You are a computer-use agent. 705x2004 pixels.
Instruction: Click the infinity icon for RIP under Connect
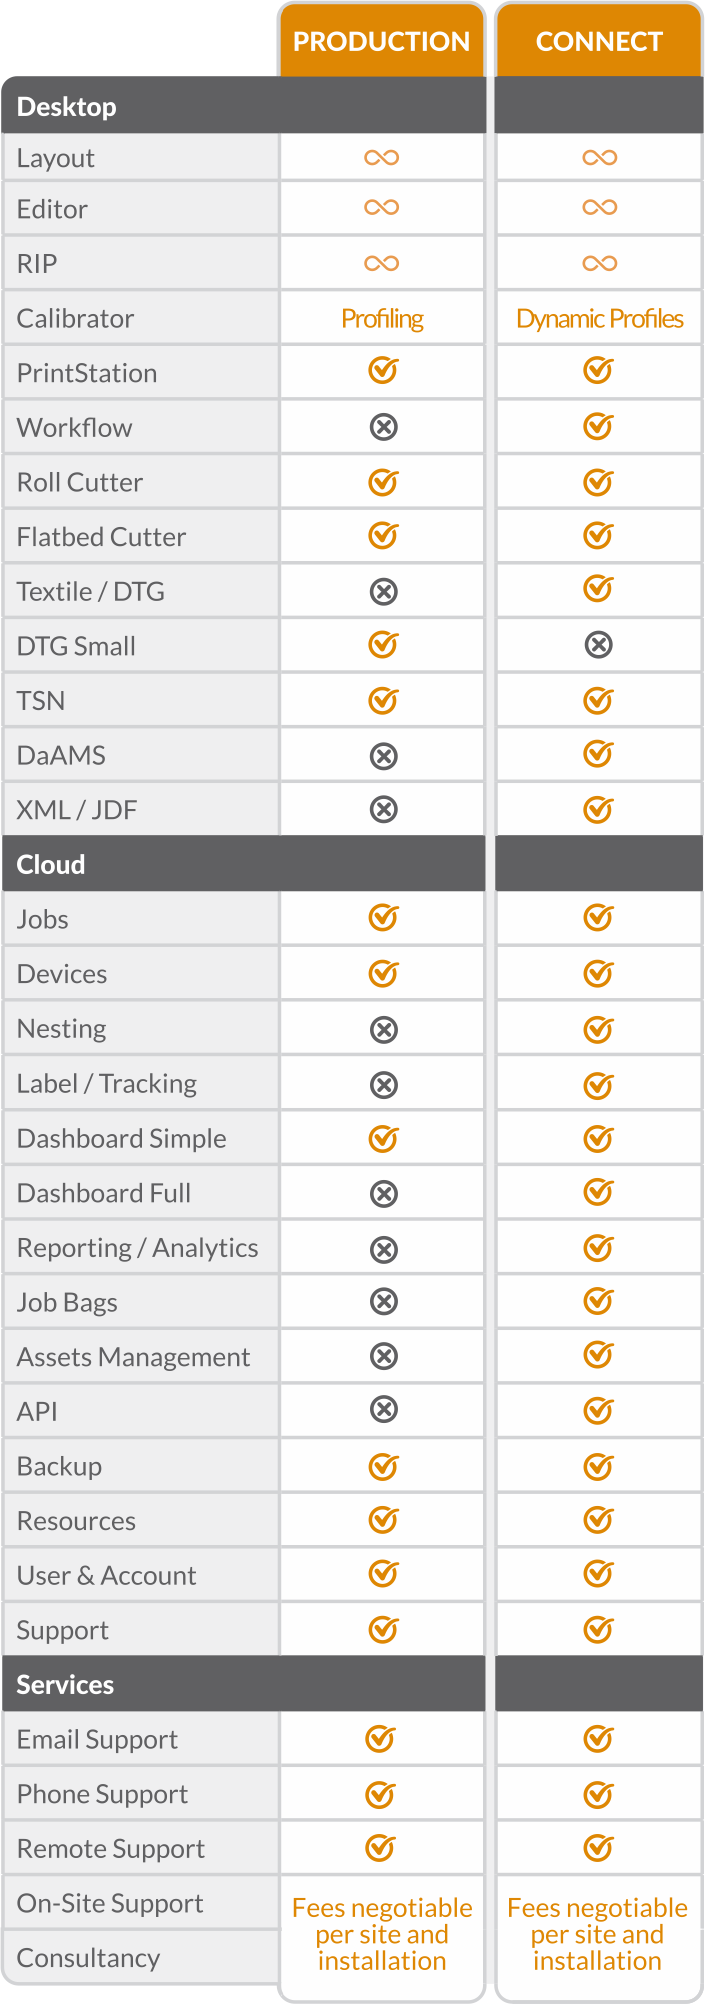599,263
